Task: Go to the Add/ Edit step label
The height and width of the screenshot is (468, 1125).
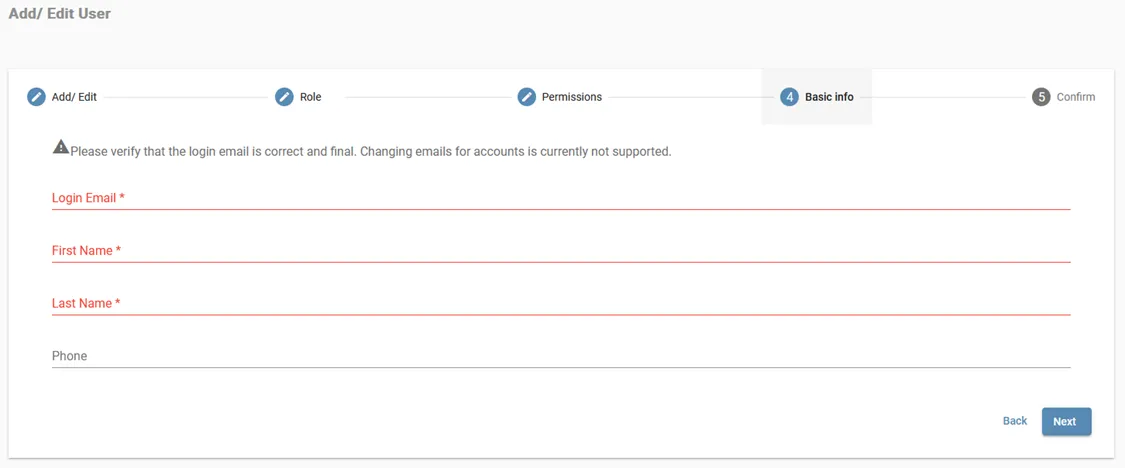Action: (74, 97)
